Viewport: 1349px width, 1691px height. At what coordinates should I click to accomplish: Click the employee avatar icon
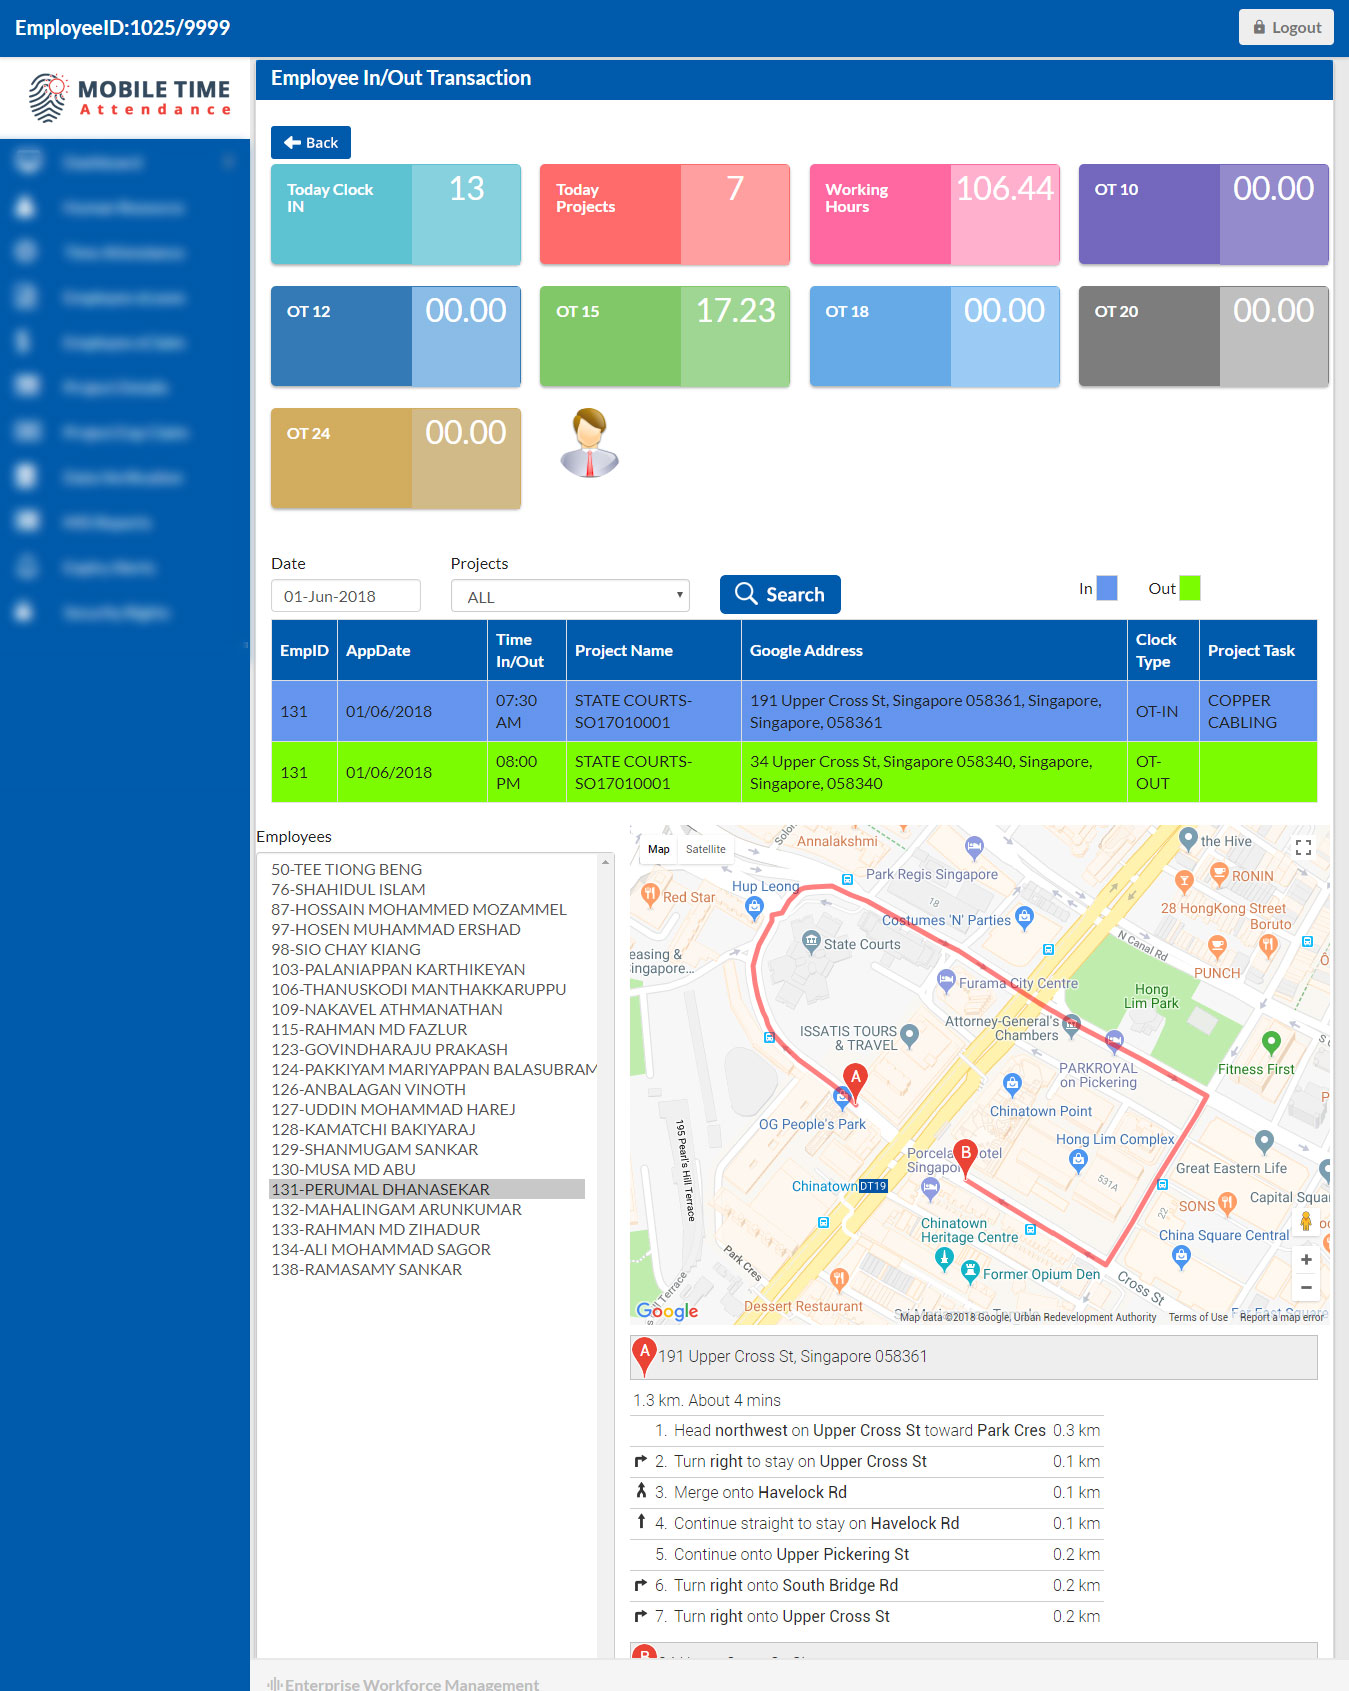pyautogui.click(x=589, y=443)
